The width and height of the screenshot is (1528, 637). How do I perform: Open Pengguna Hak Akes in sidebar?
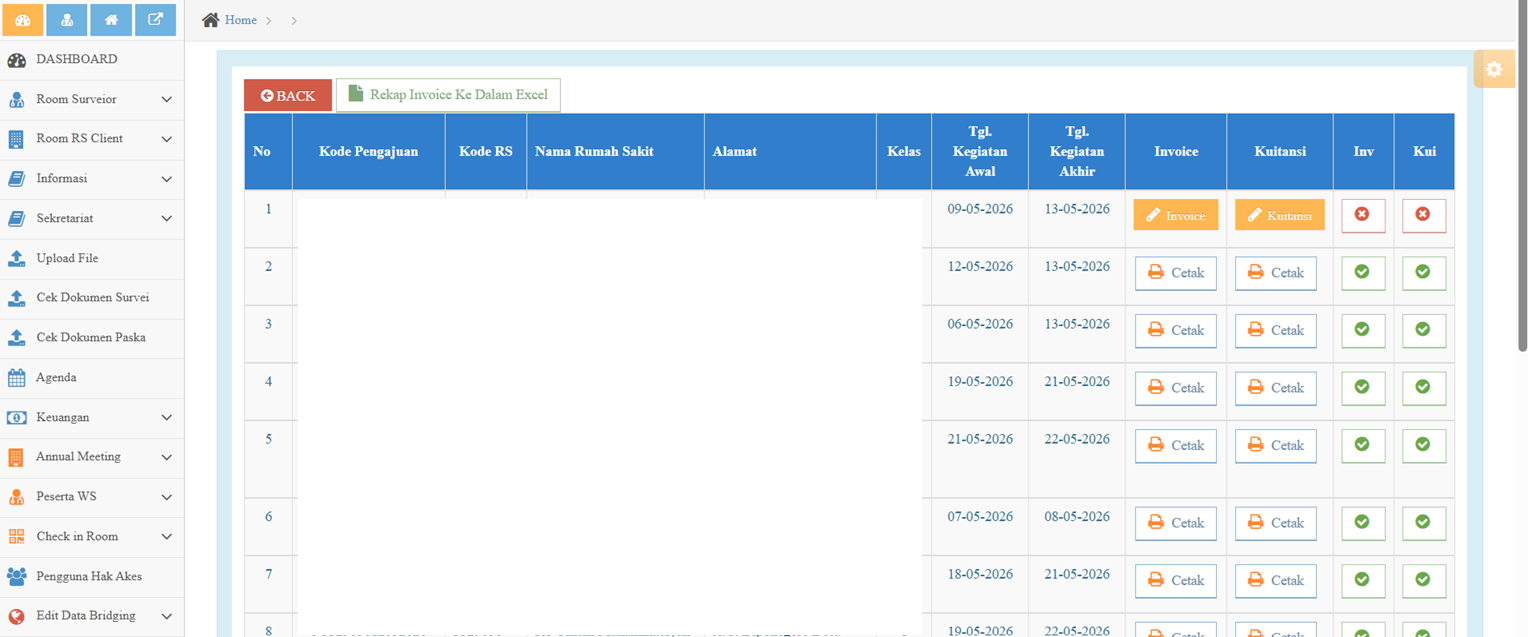tap(92, 577)
